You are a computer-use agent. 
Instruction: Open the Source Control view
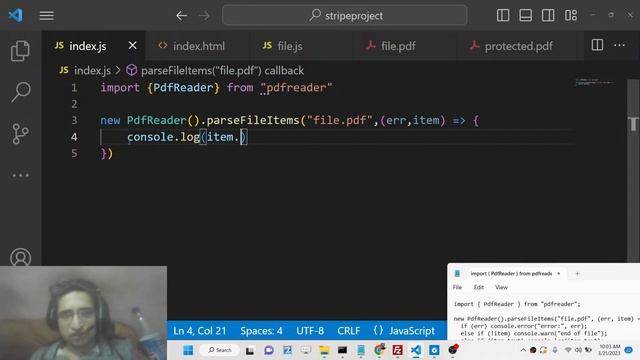point(20,133)
